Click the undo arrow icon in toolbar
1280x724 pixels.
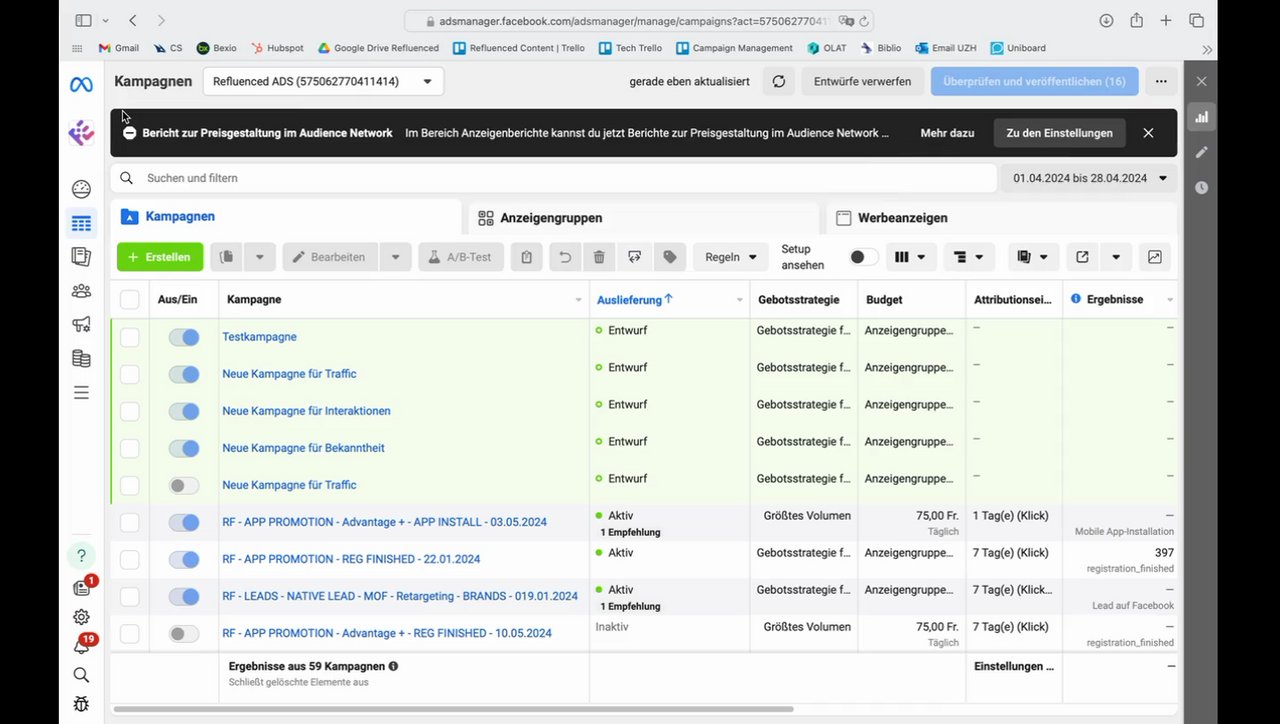(x=565, y=257)
